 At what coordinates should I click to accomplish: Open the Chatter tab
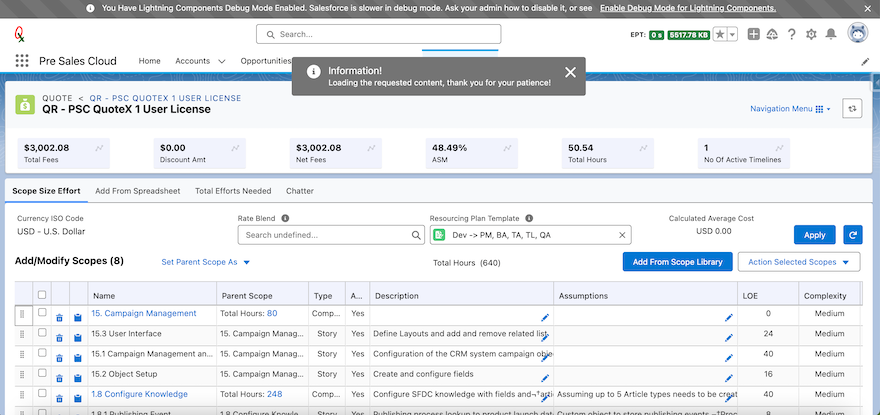tap(300, 191)
